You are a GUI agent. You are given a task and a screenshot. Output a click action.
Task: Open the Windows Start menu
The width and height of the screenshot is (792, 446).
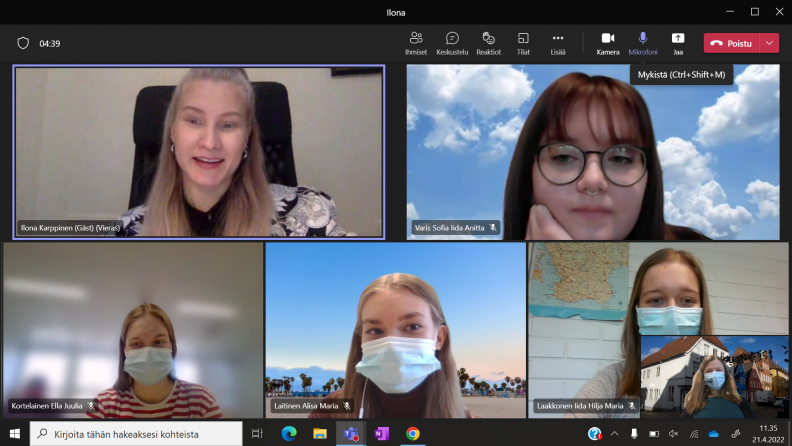click(x=15, y=433)
